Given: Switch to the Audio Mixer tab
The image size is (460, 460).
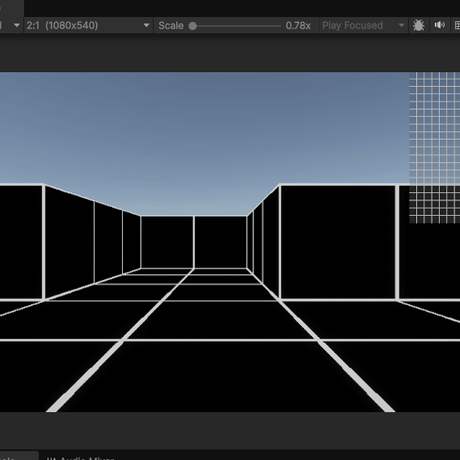Looking at the screenshot, I should (81, 458).
